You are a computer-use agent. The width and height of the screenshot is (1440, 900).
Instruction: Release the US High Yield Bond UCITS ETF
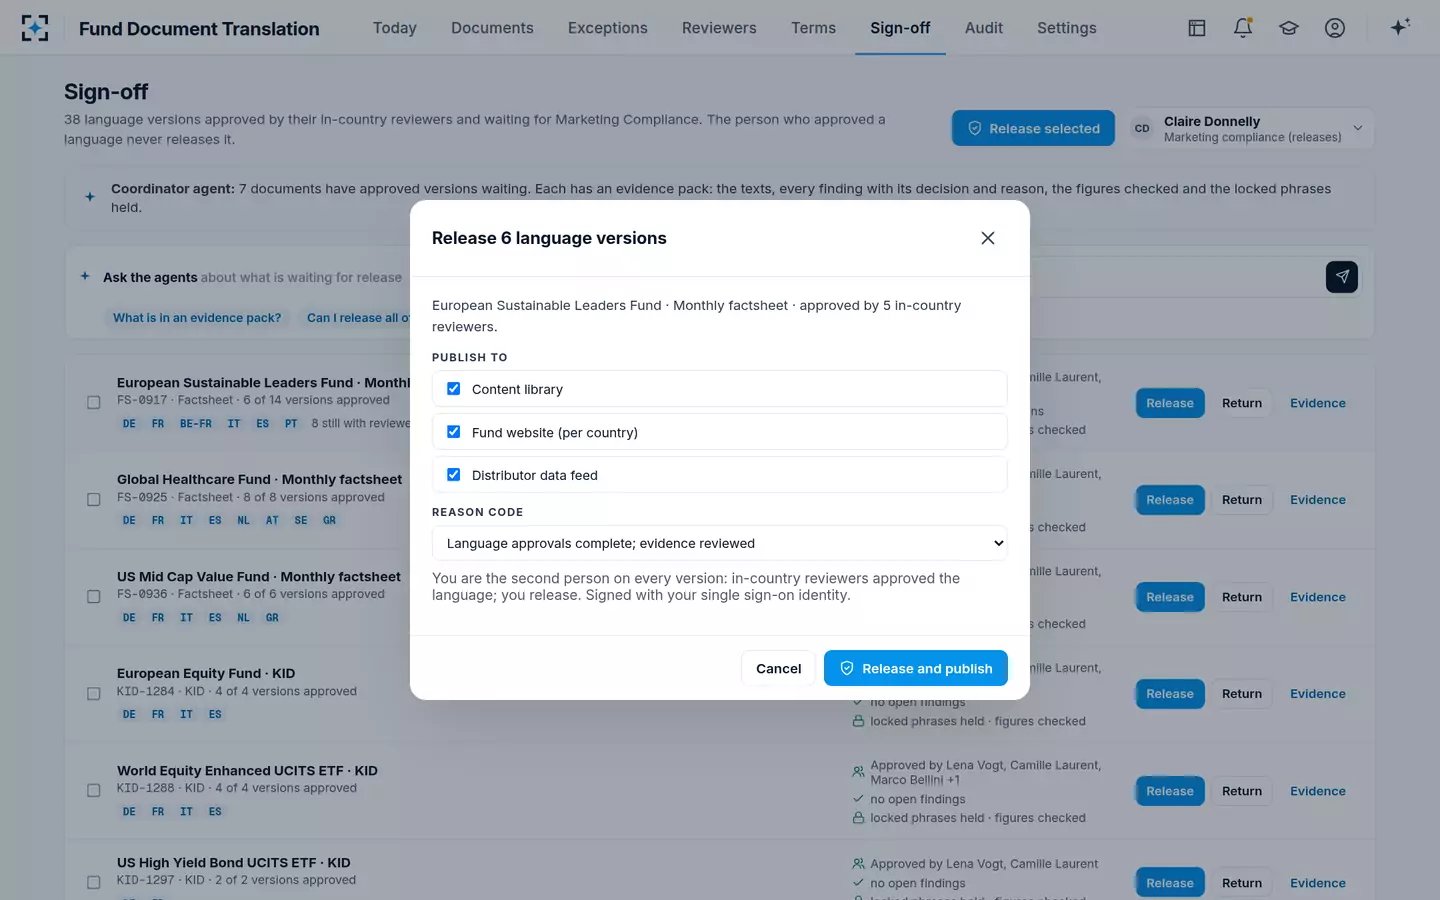1170,883
